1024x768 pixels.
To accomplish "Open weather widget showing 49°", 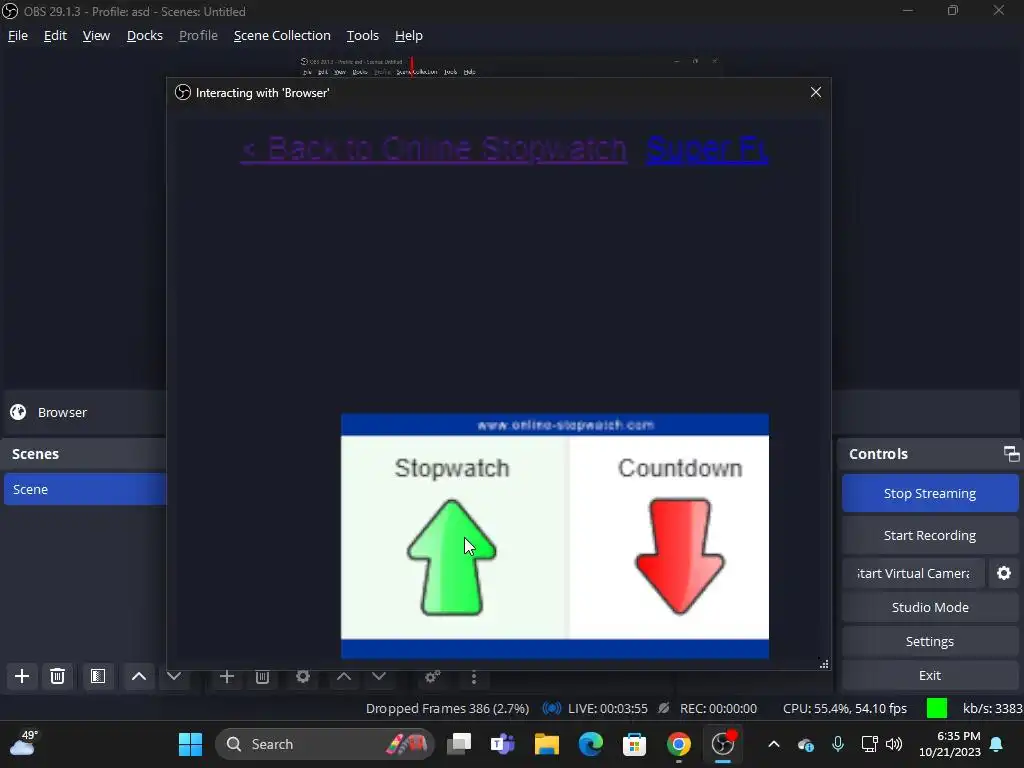I will pyautogui.click(x=23, y=743).
